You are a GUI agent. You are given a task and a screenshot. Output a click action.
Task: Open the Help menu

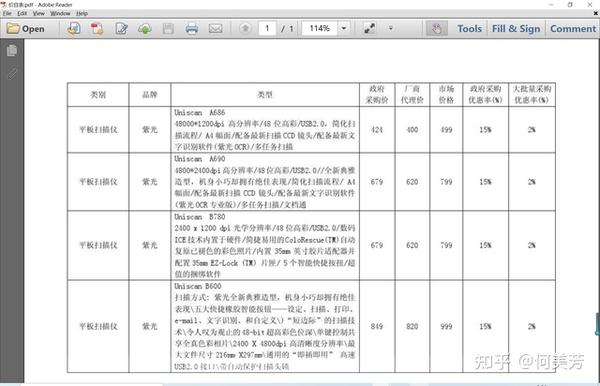tap(82, 13)
